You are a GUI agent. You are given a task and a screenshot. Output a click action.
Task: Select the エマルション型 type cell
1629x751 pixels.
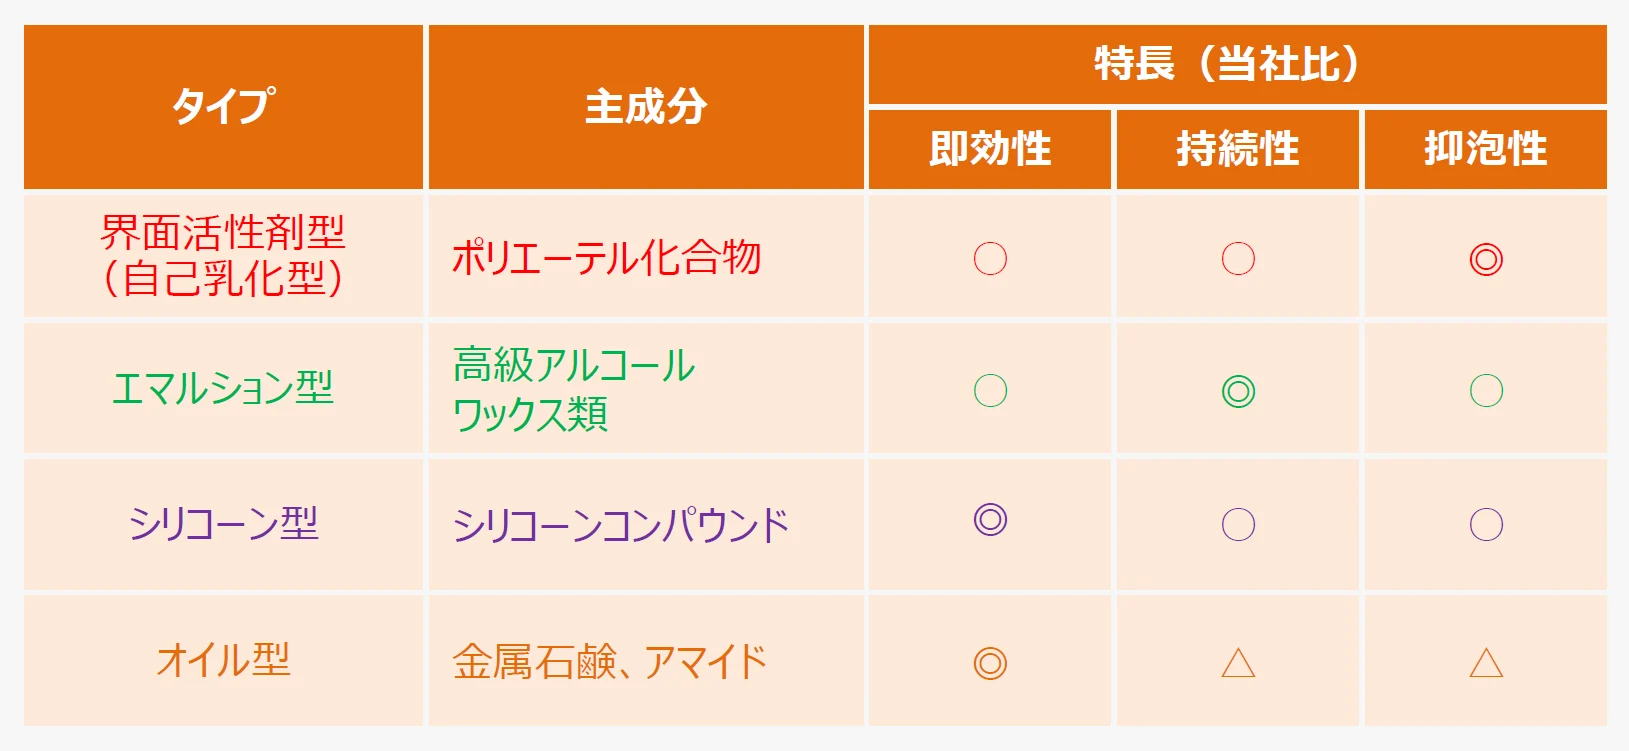223,388
